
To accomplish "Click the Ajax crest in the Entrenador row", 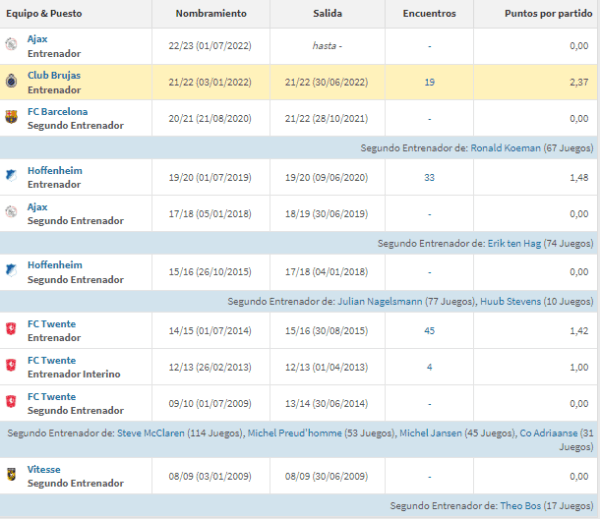I will (x=11, y=44).
